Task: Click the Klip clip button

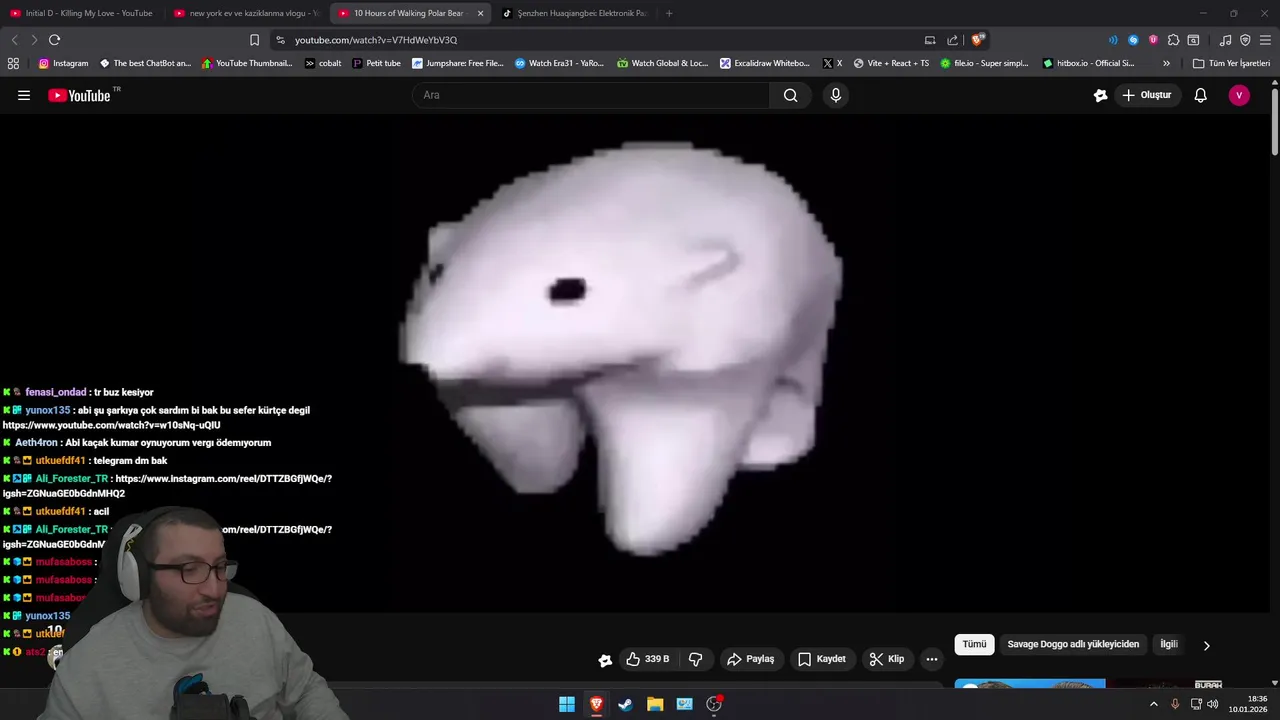Action: tap(887, 659)
